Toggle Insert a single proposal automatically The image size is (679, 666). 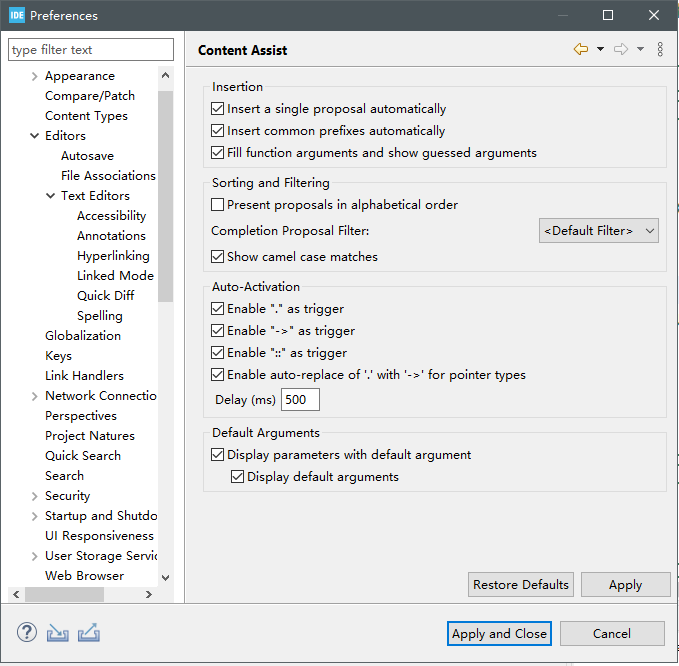click(217, 108)
